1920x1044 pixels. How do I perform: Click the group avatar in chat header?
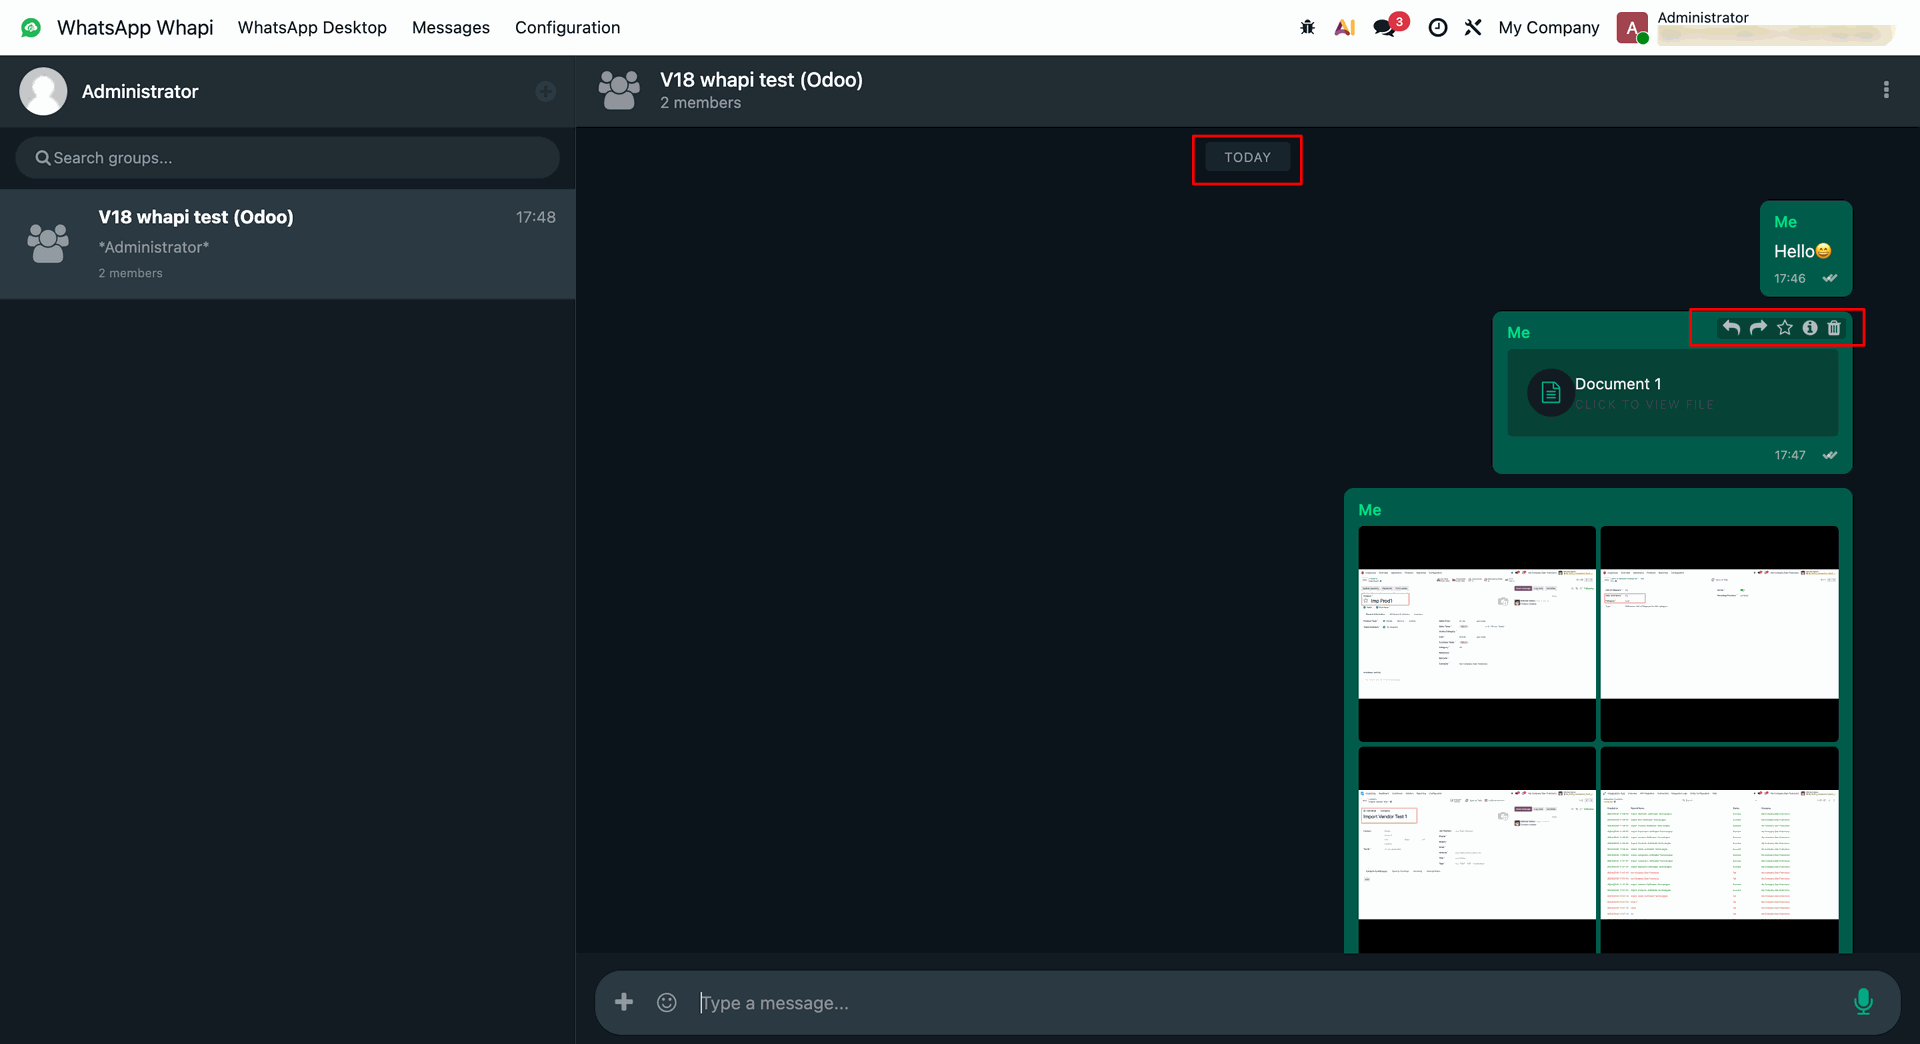coord(619,90)
